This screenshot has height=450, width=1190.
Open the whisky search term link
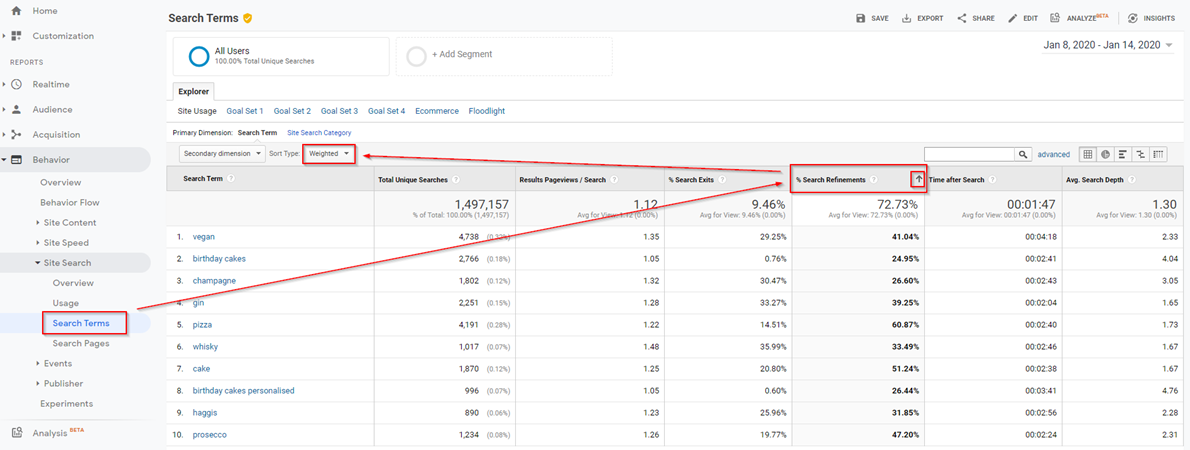coord(205,347)
